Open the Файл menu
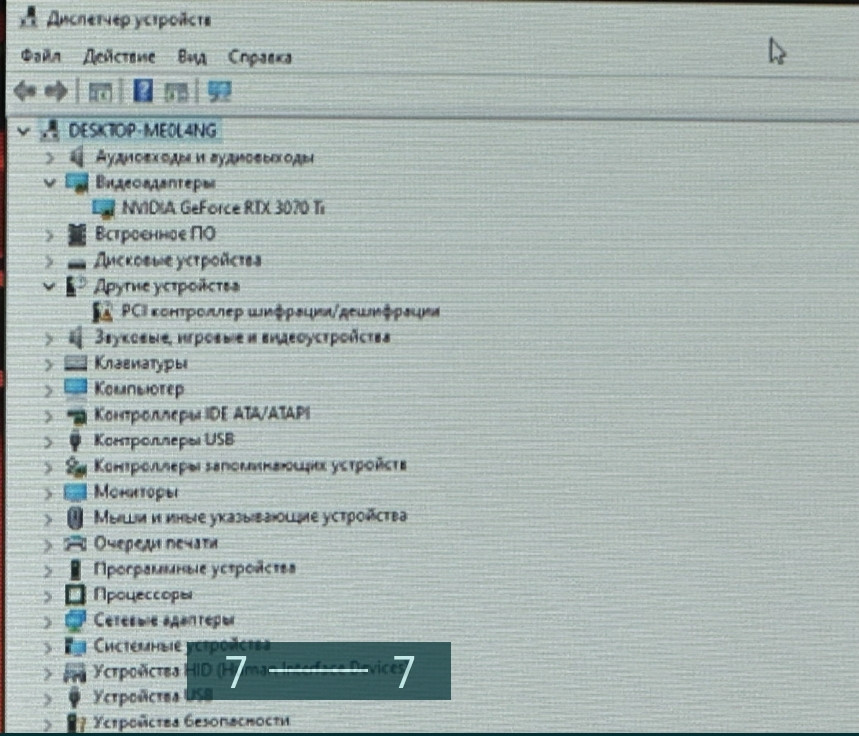This screenshot has height=736, width=859. pyautogui.click(x=40, y=57)
